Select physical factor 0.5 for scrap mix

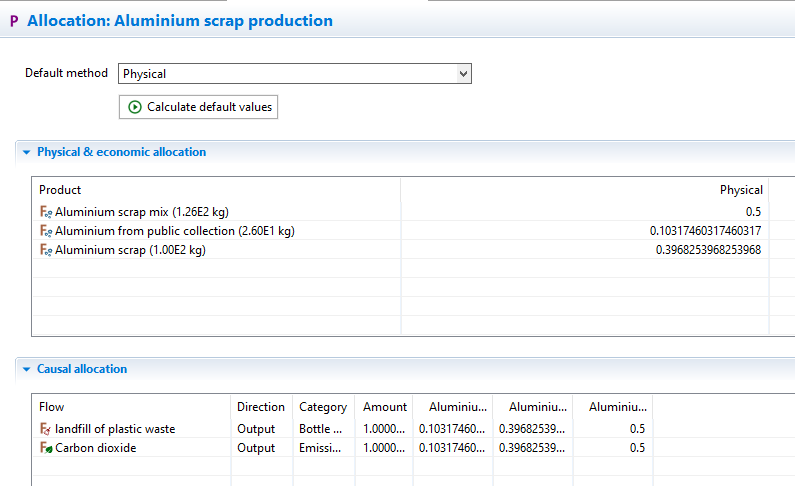tap(753, 212)
